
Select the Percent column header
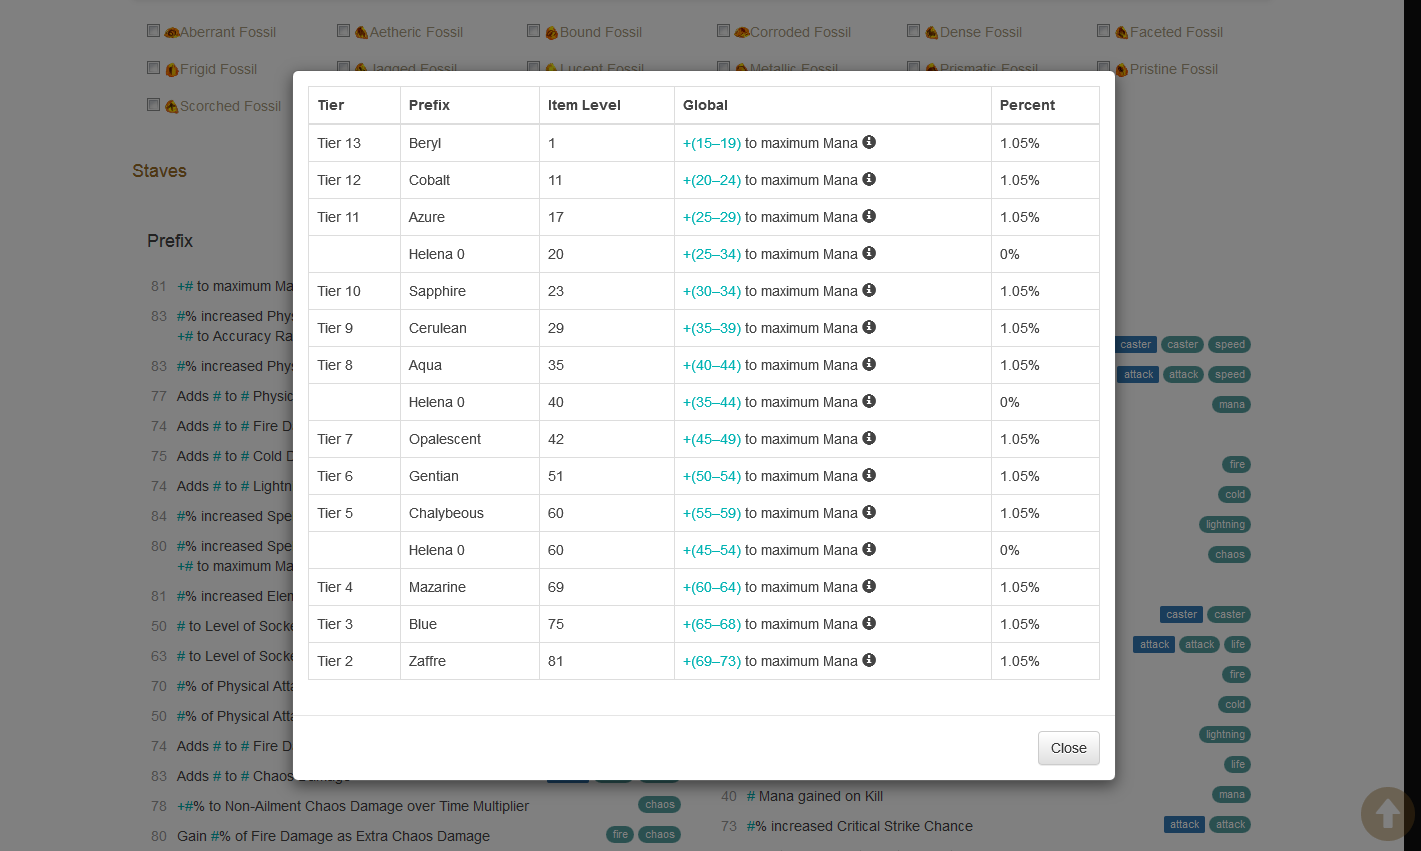[1027, 105]
